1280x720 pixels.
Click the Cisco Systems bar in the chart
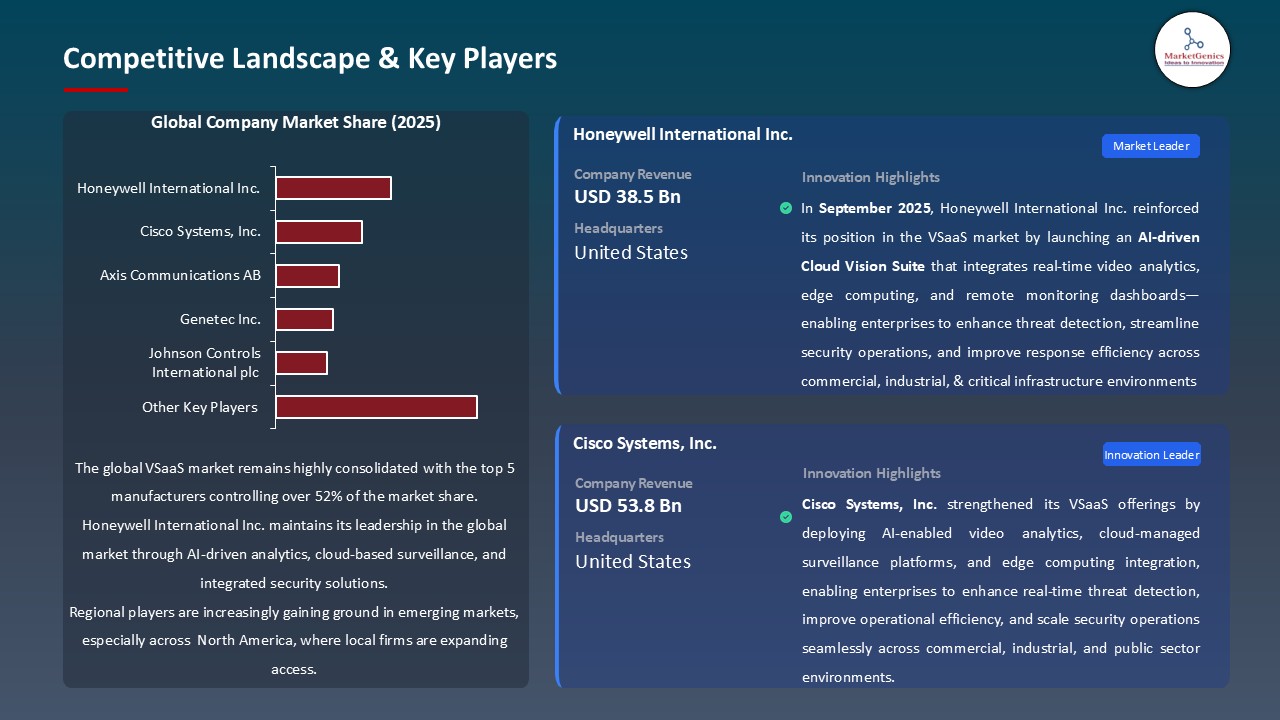[x=318, y=231]
